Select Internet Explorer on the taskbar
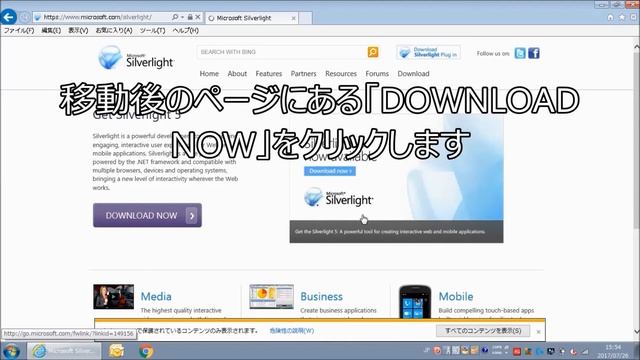 pyautogui.click(x=64, y=351)
